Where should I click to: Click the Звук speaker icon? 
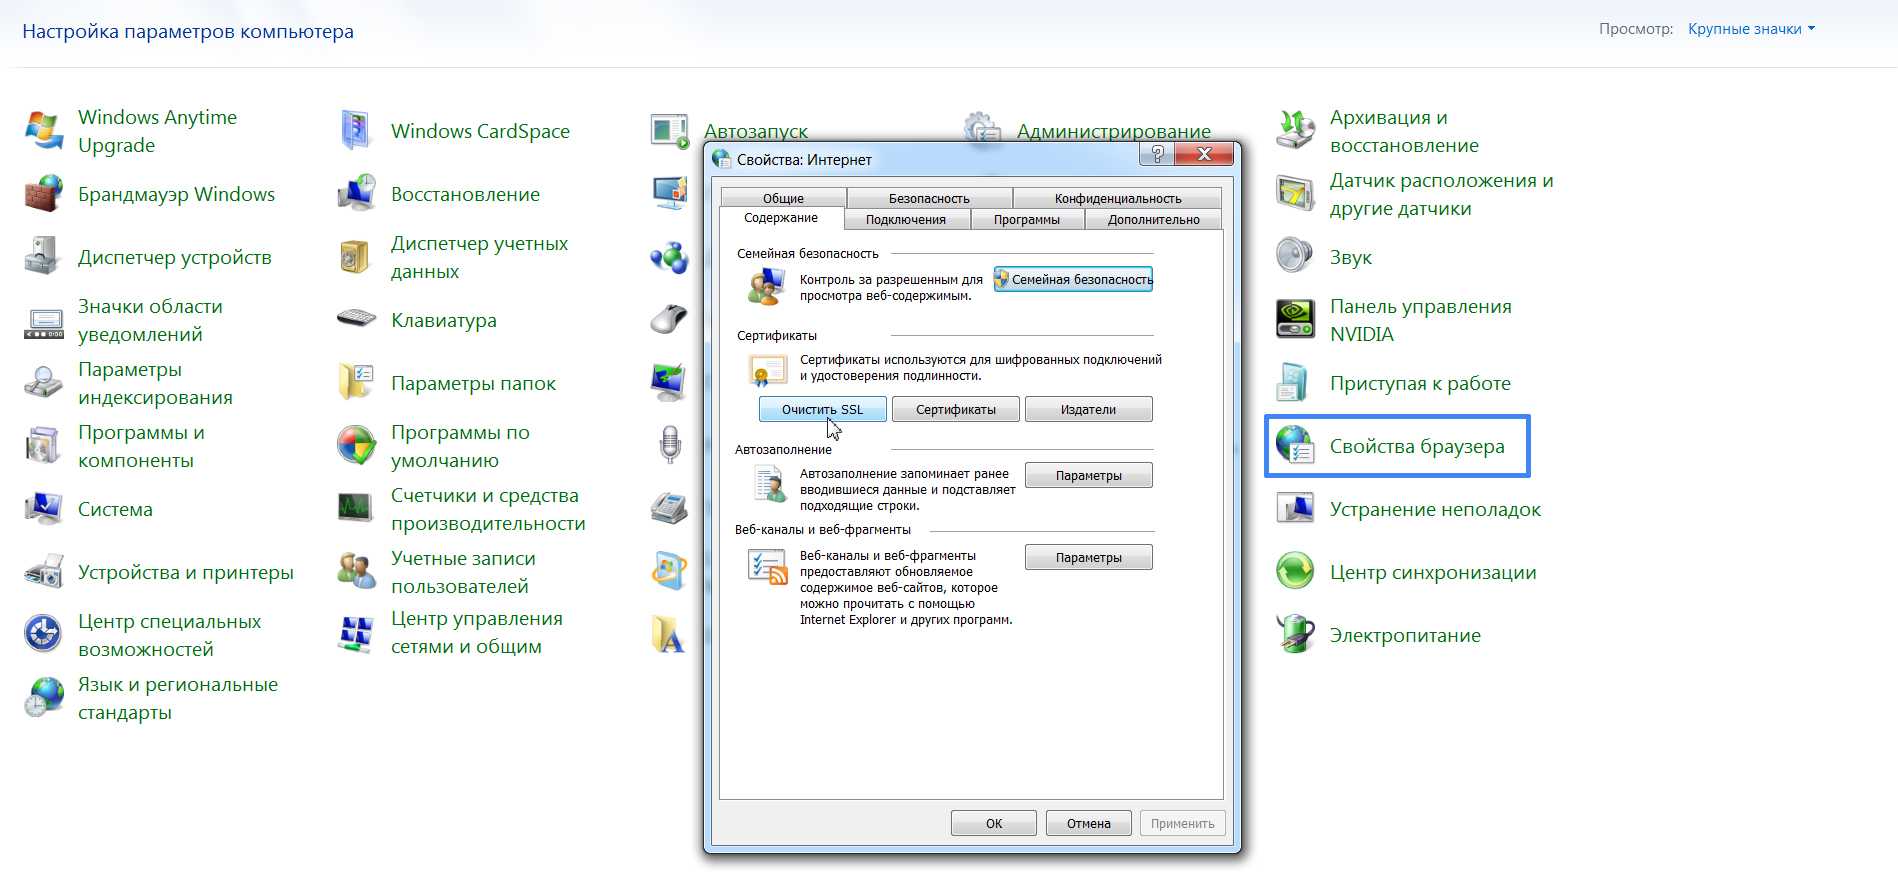[1295, 257]
